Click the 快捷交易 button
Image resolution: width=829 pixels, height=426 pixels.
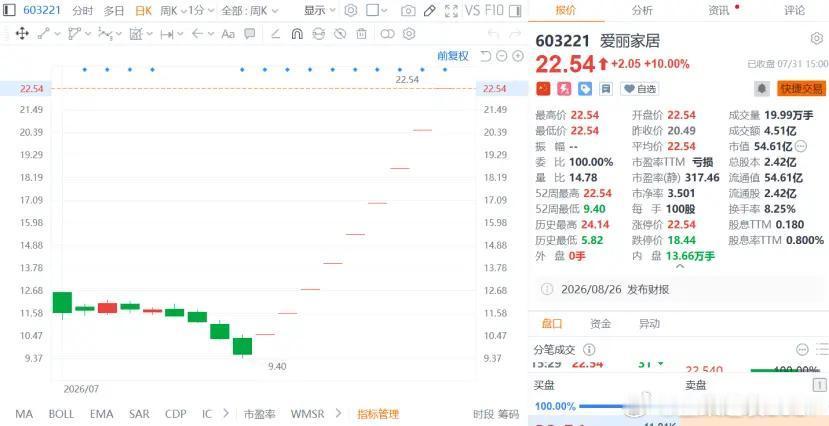[x=801, y=89]
